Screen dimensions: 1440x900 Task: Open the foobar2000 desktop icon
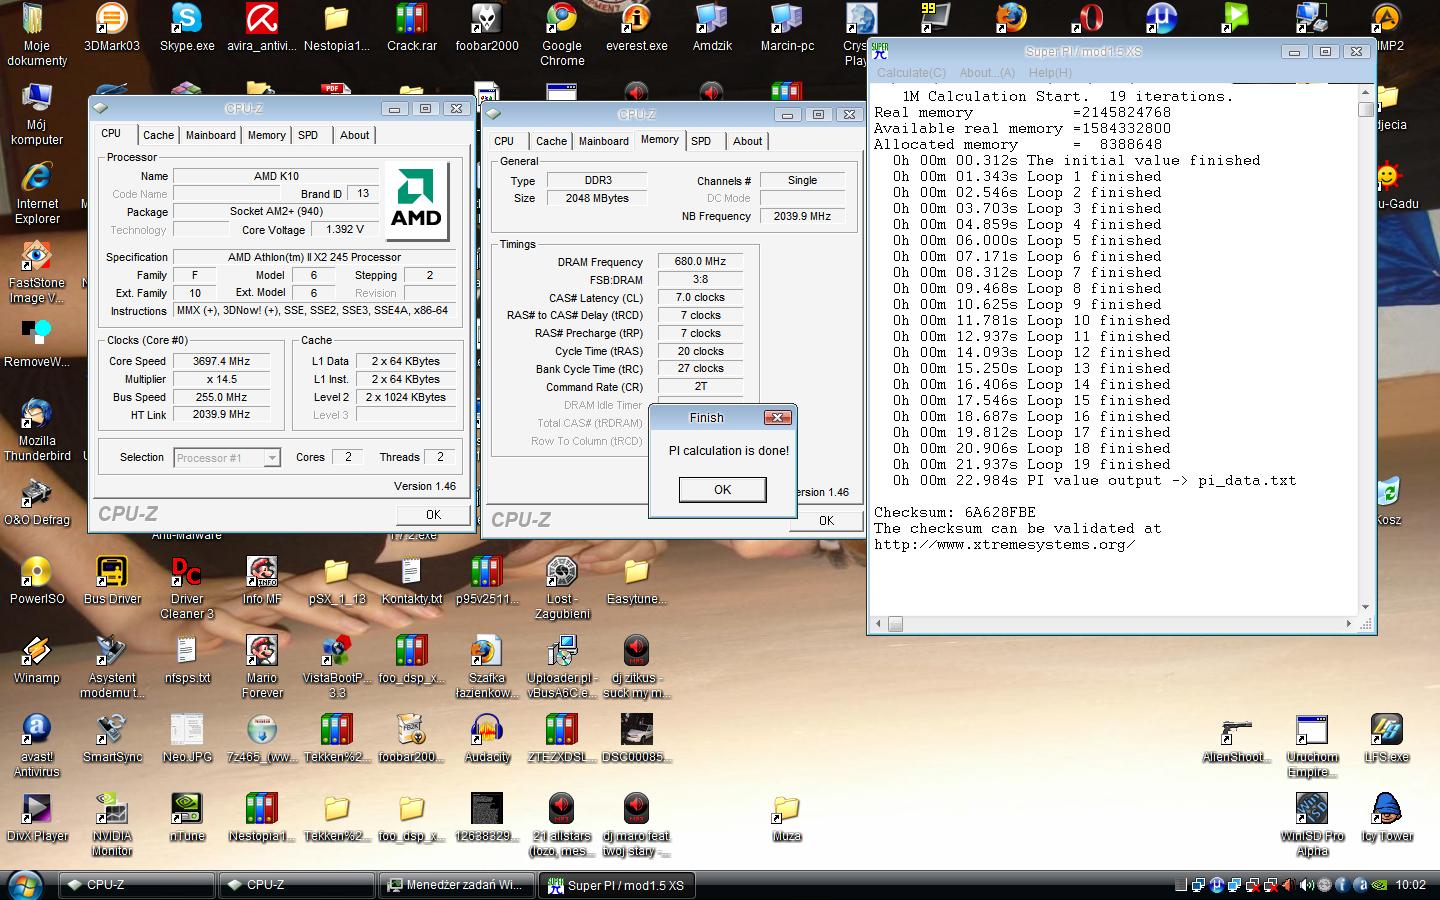click(x=486, y=20)
